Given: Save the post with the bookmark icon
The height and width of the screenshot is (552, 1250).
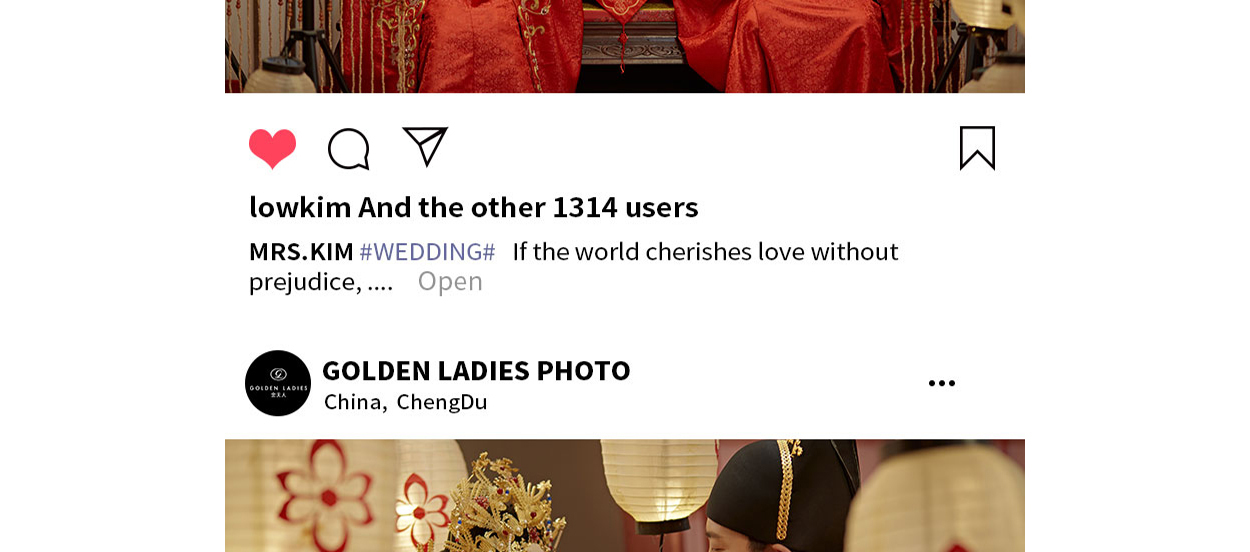Looking at the screenshot, I should pos(977,148).
